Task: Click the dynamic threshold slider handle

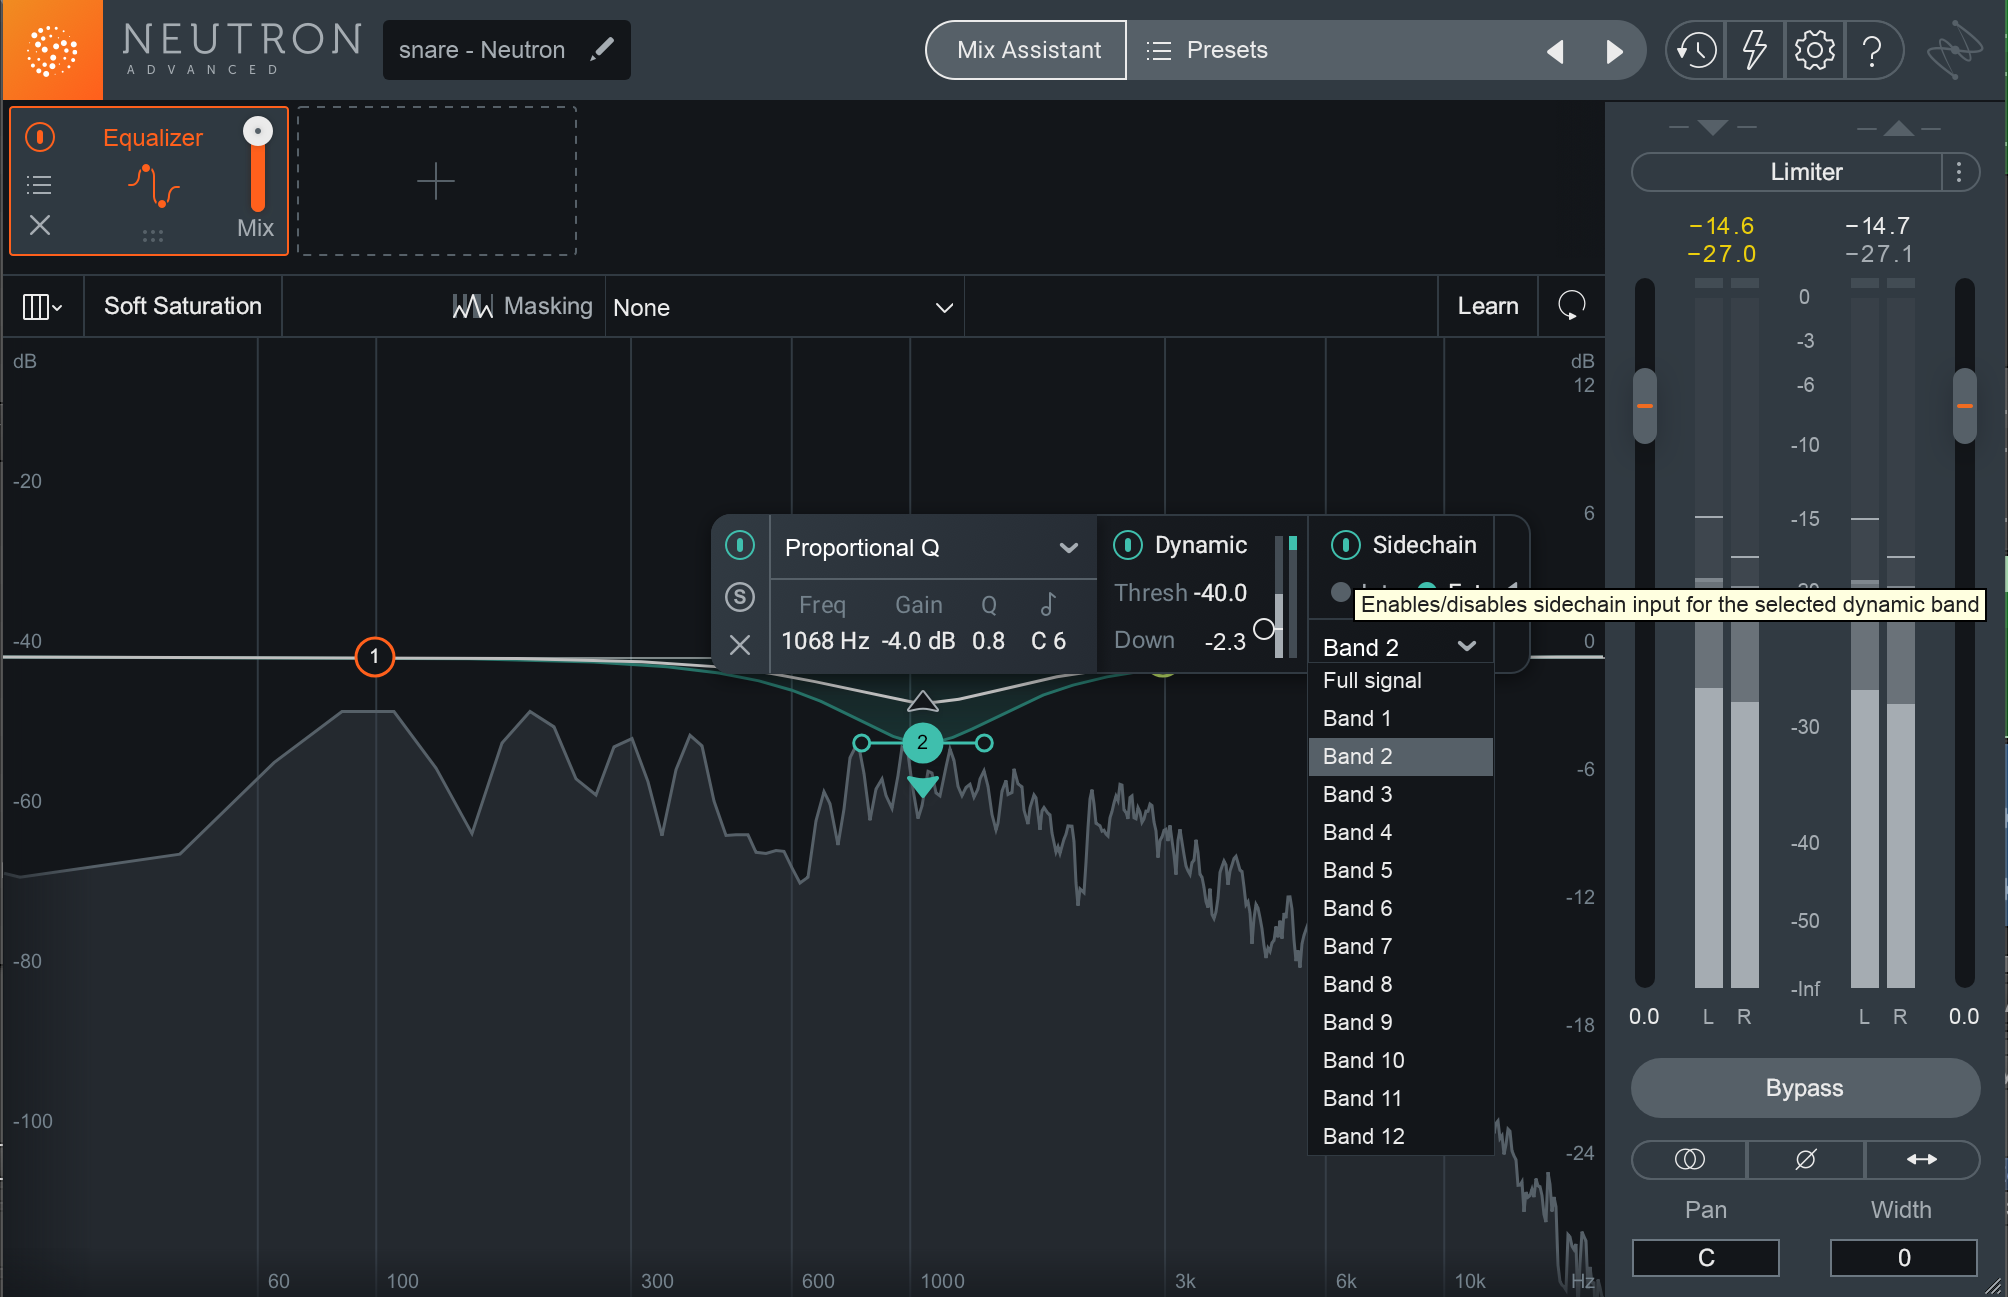Action: click(x=1265, y=629)
